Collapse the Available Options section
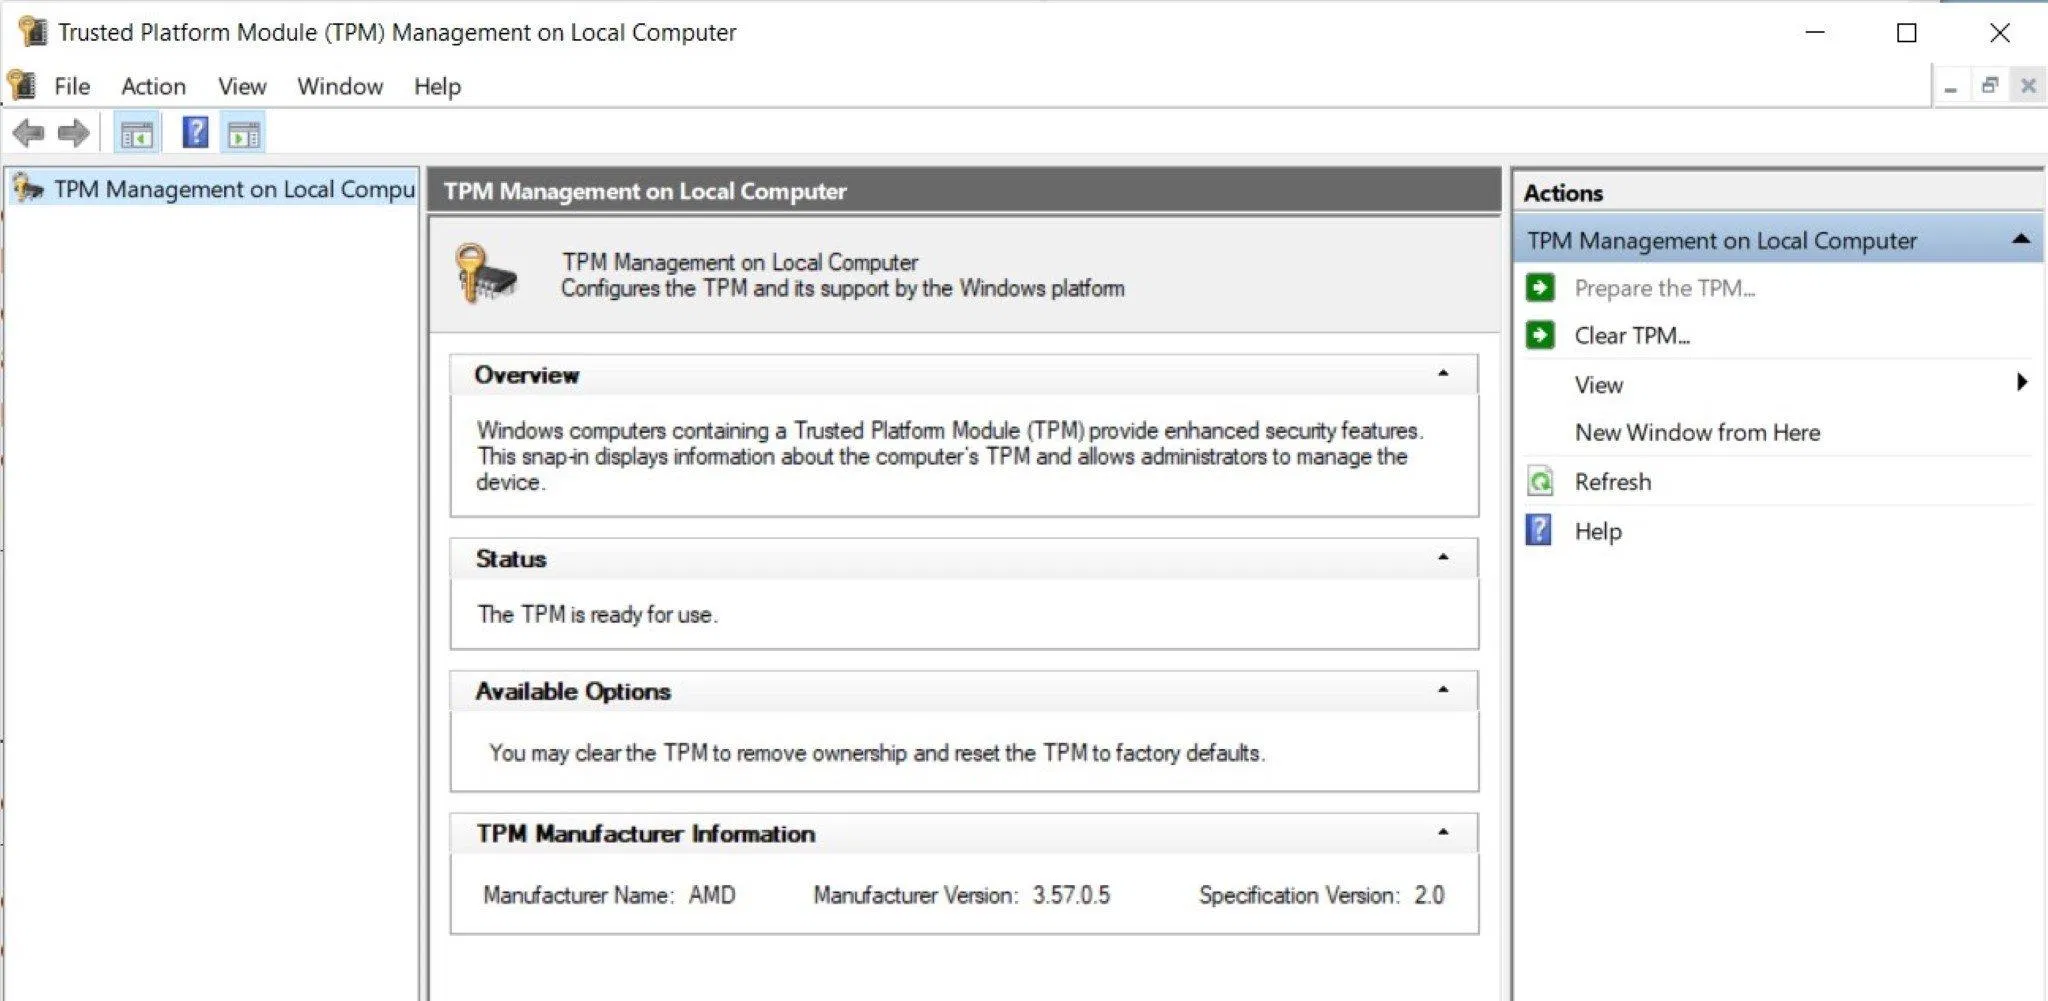The height and width of the screenshot is (1001, 2048). pyautogui.click(x=1443, y=689)
